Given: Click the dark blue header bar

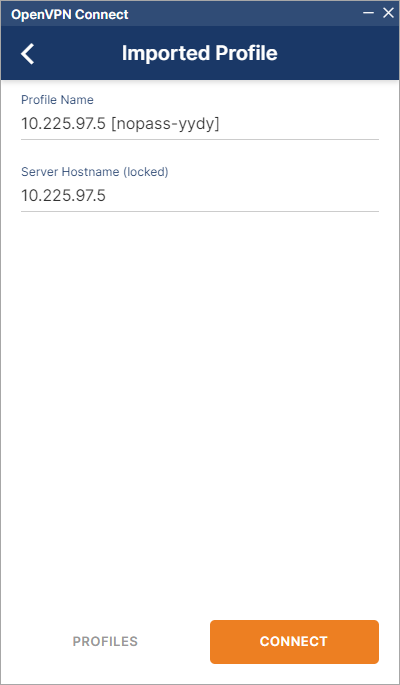Looking at the screenshot, I should coord(200,53).
